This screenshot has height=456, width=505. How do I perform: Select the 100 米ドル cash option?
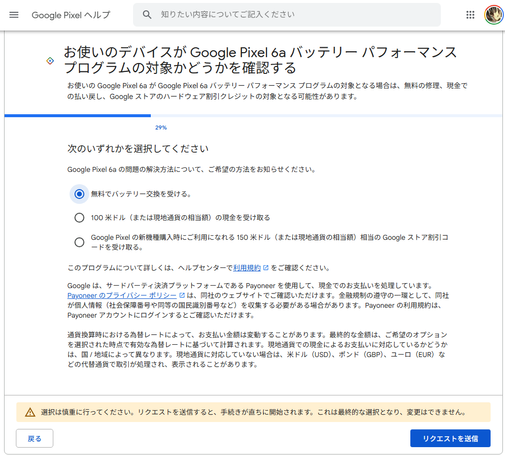79,218
